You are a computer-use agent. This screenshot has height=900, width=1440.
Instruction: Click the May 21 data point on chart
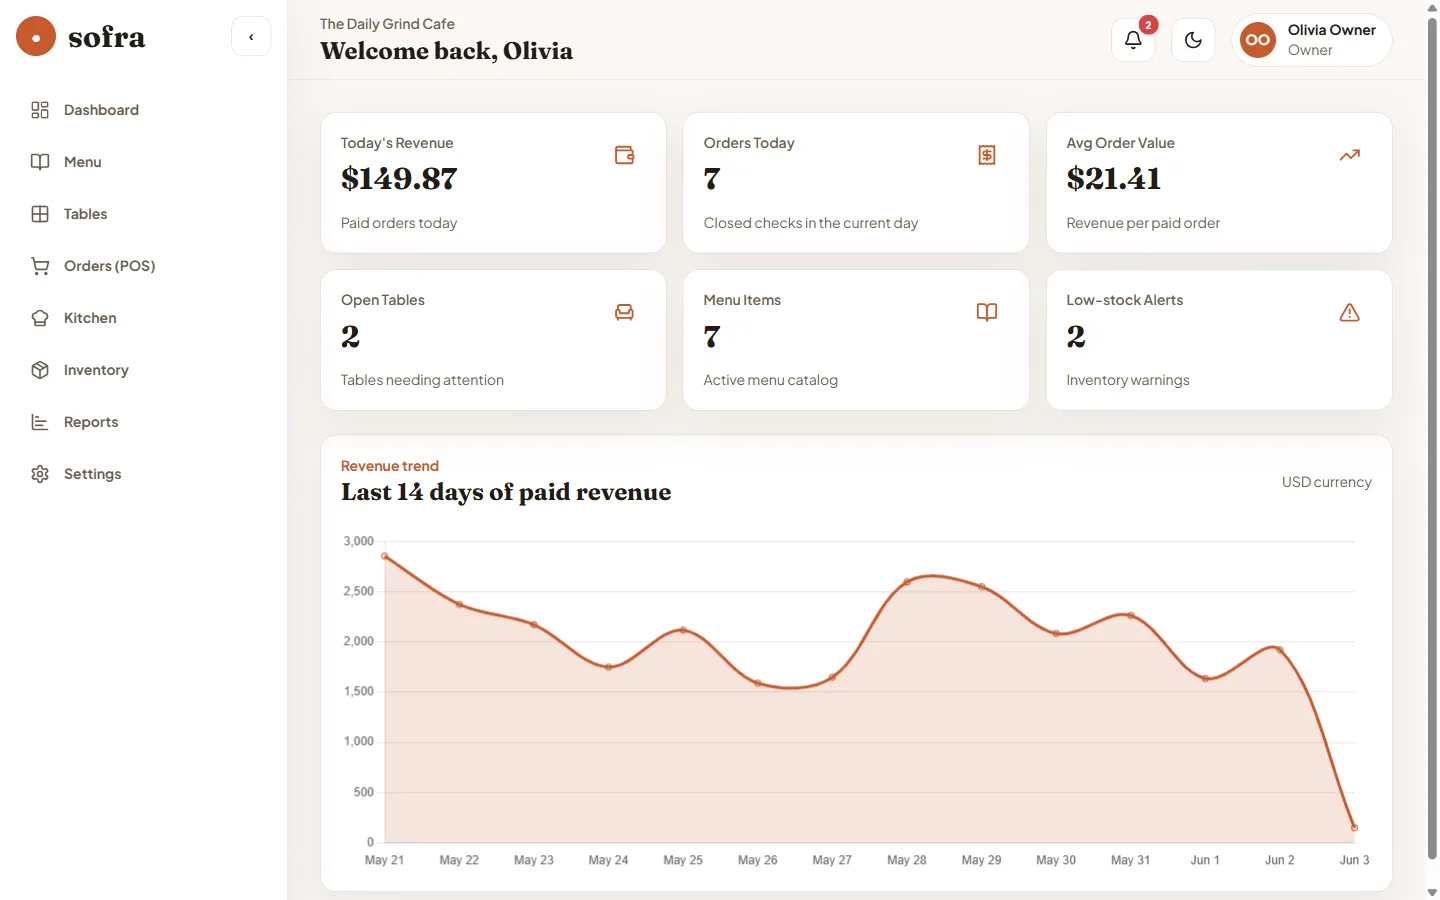point(385,556)
